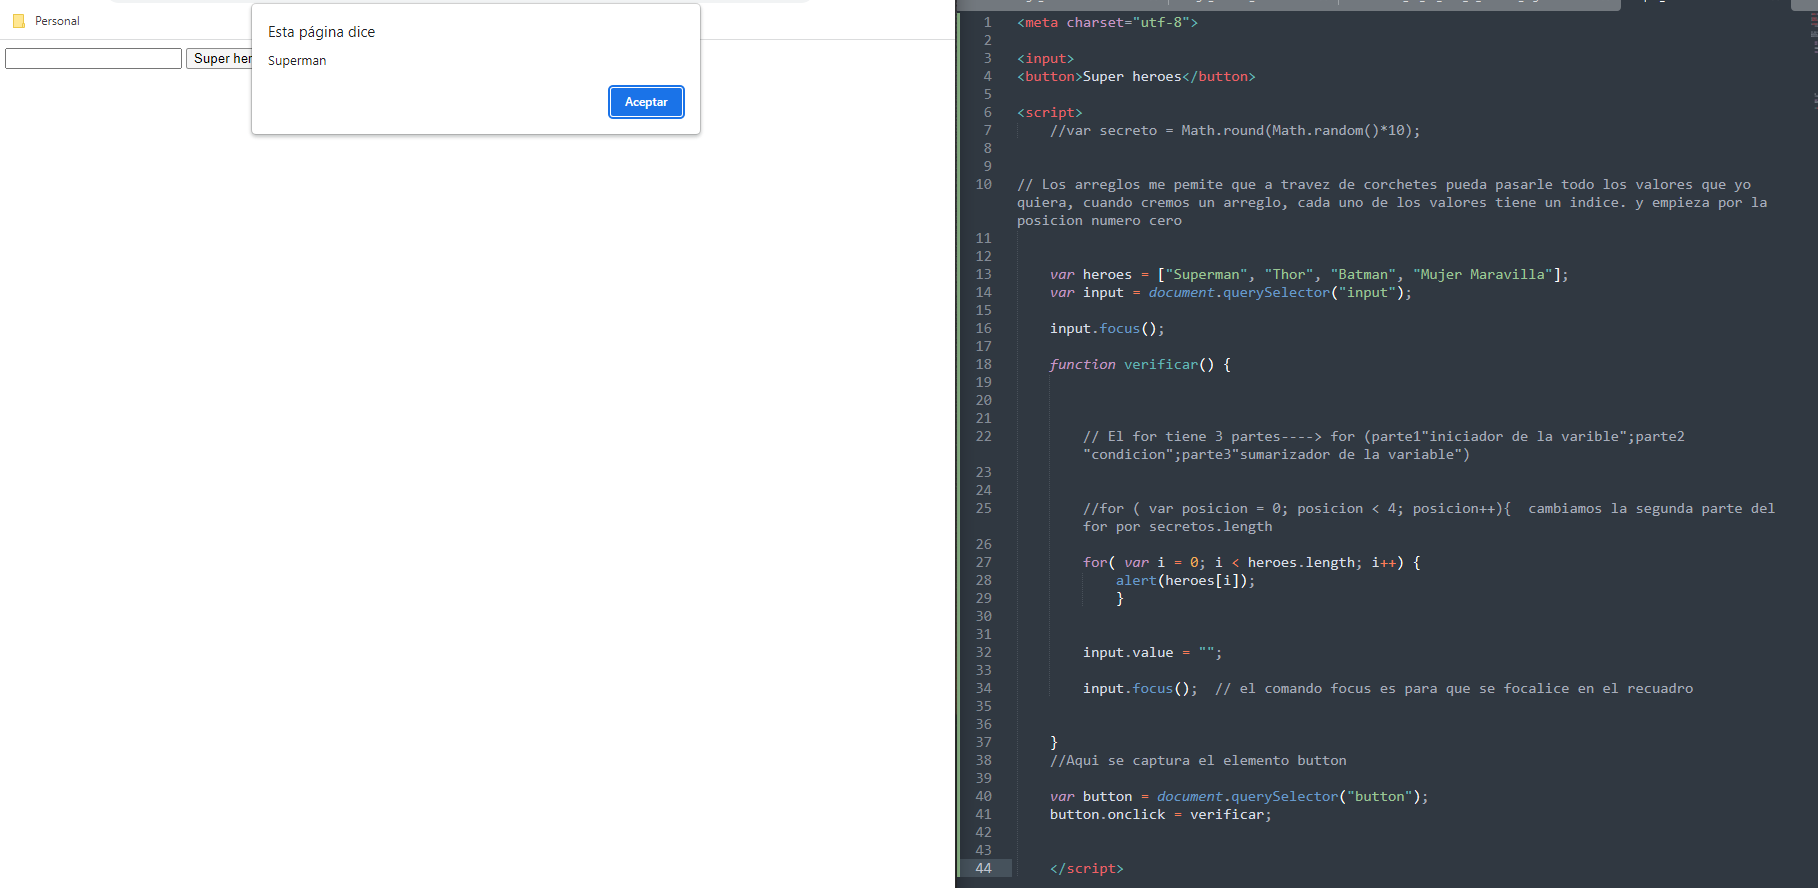Click the Superman message in the alert dialog

pyautogui.click(x=297, y=61)
